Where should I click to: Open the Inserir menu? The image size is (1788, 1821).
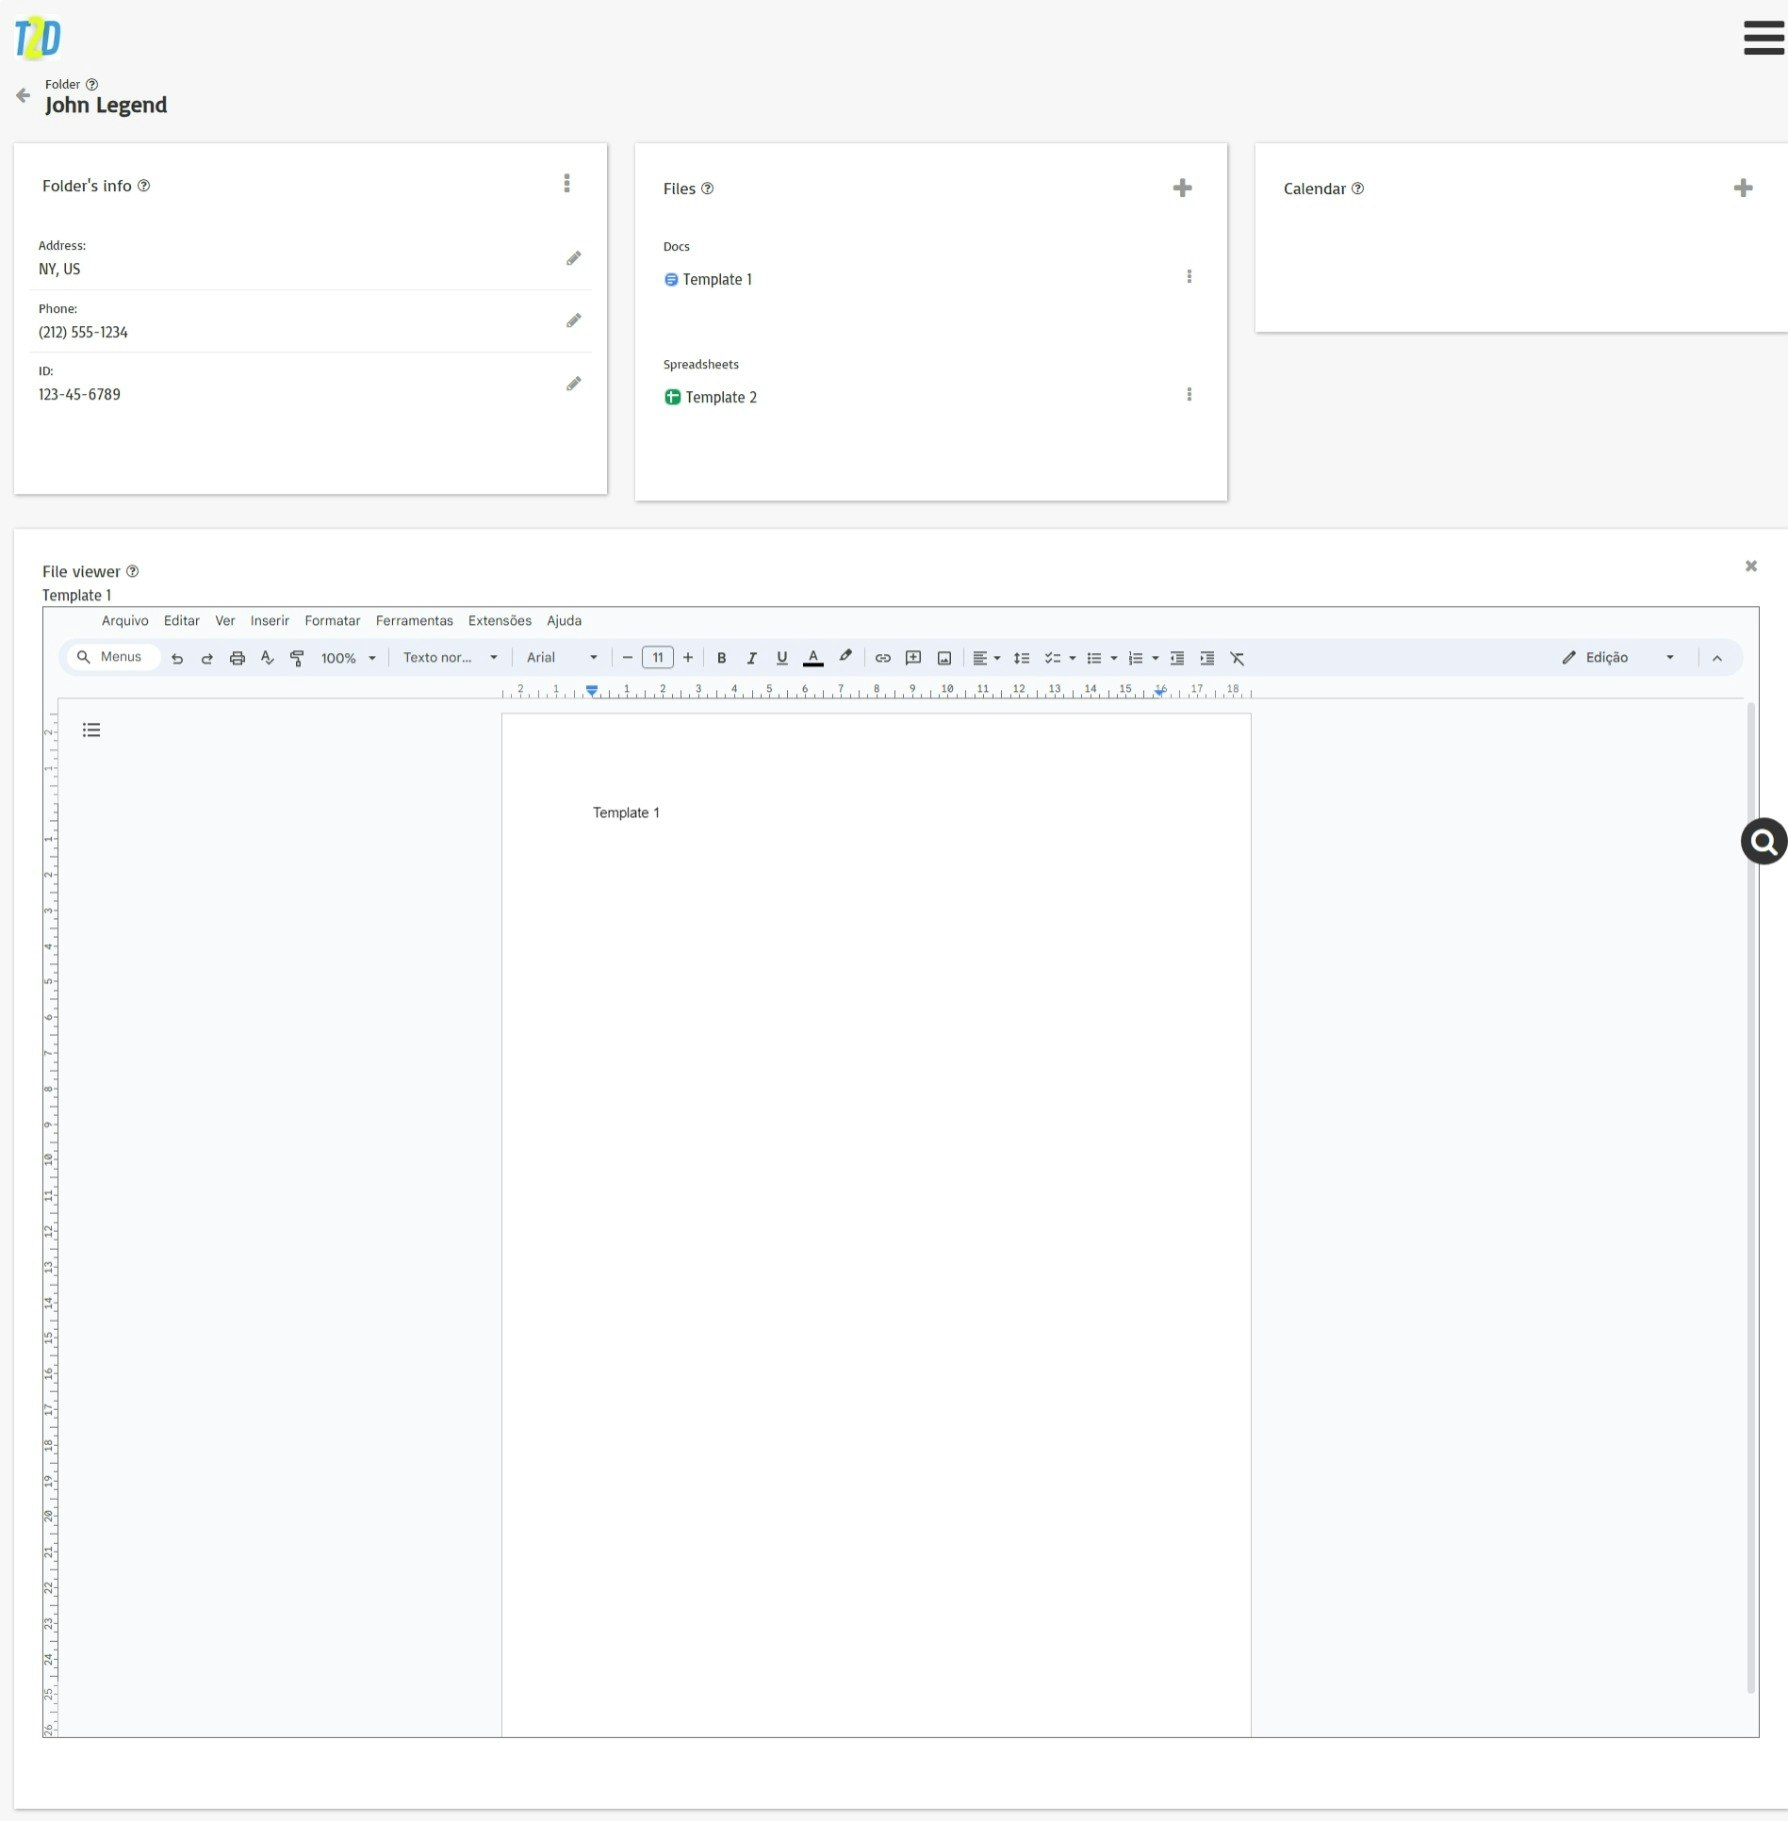(270, 621)
